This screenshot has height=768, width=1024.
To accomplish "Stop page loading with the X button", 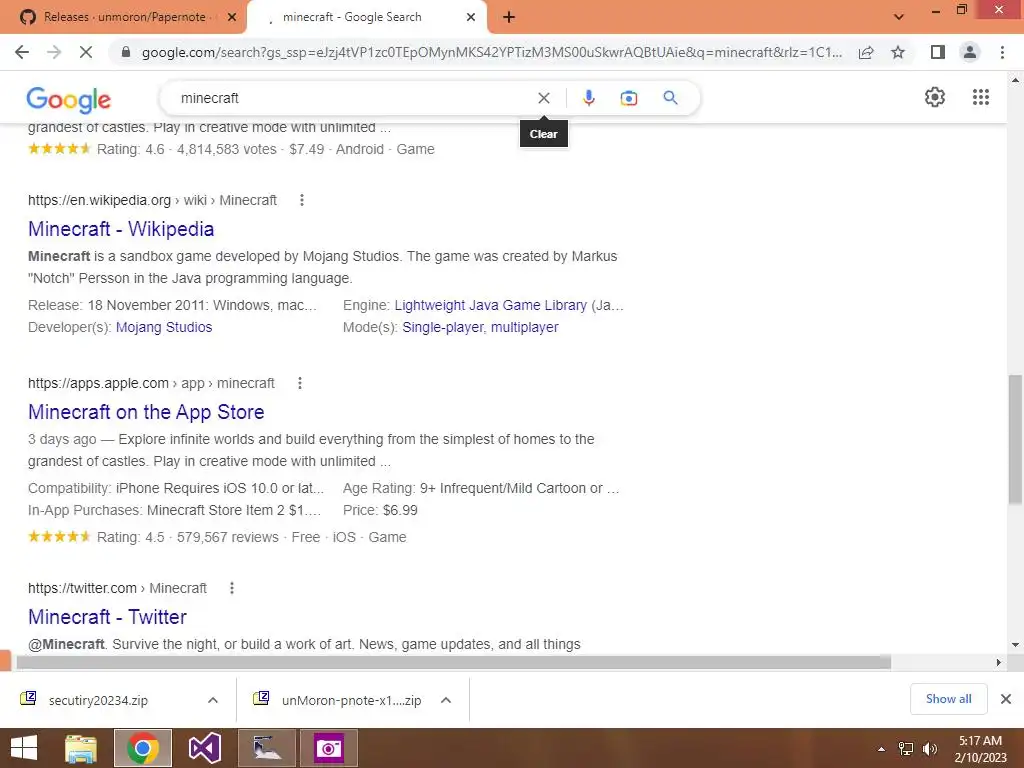I will click(x=86, y=52).
